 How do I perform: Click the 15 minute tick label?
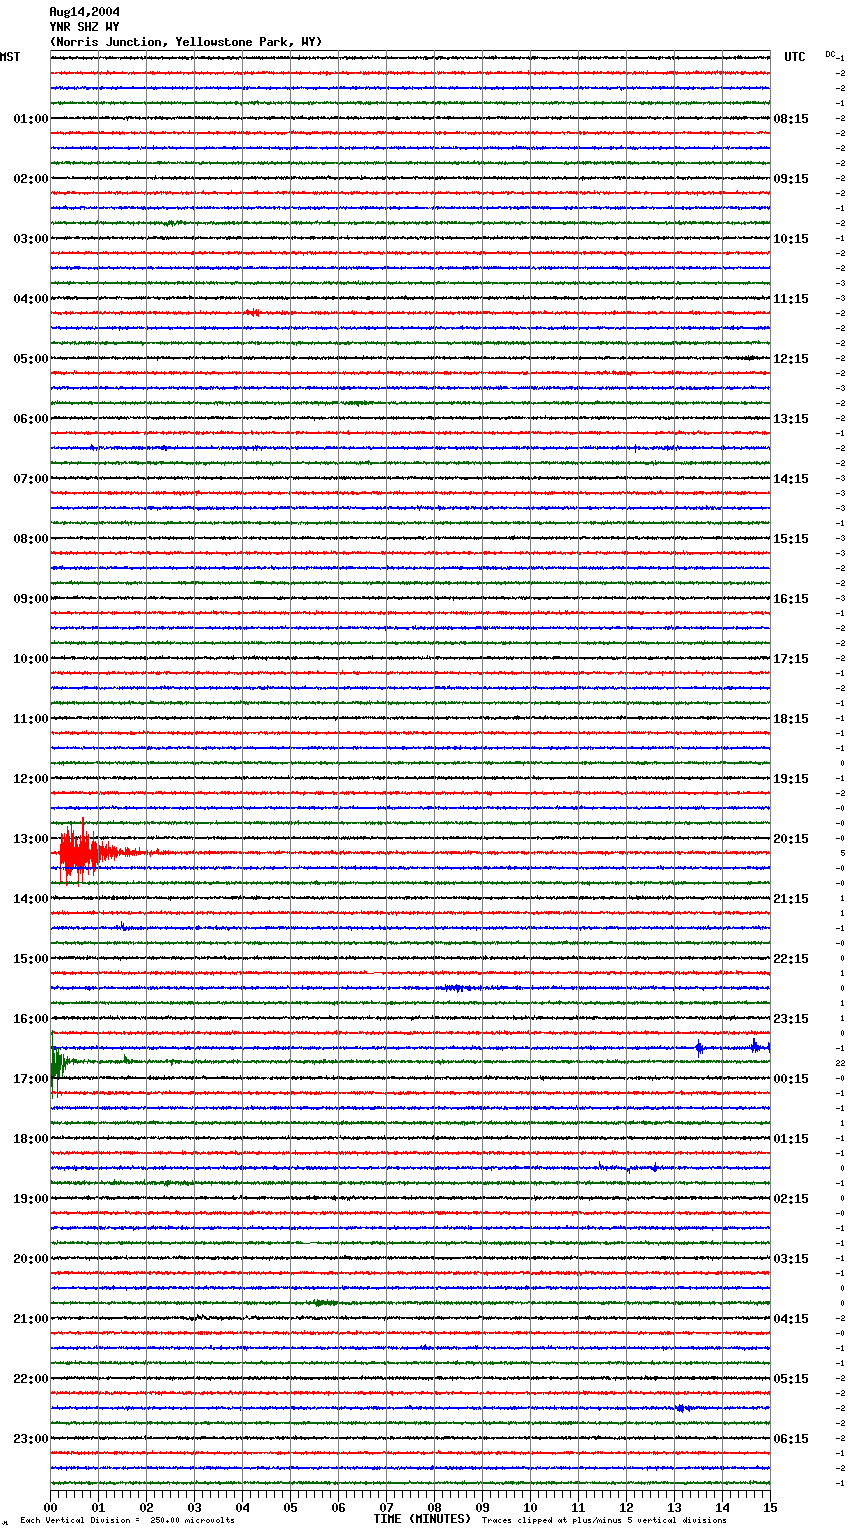click(x=770, y=1507)
